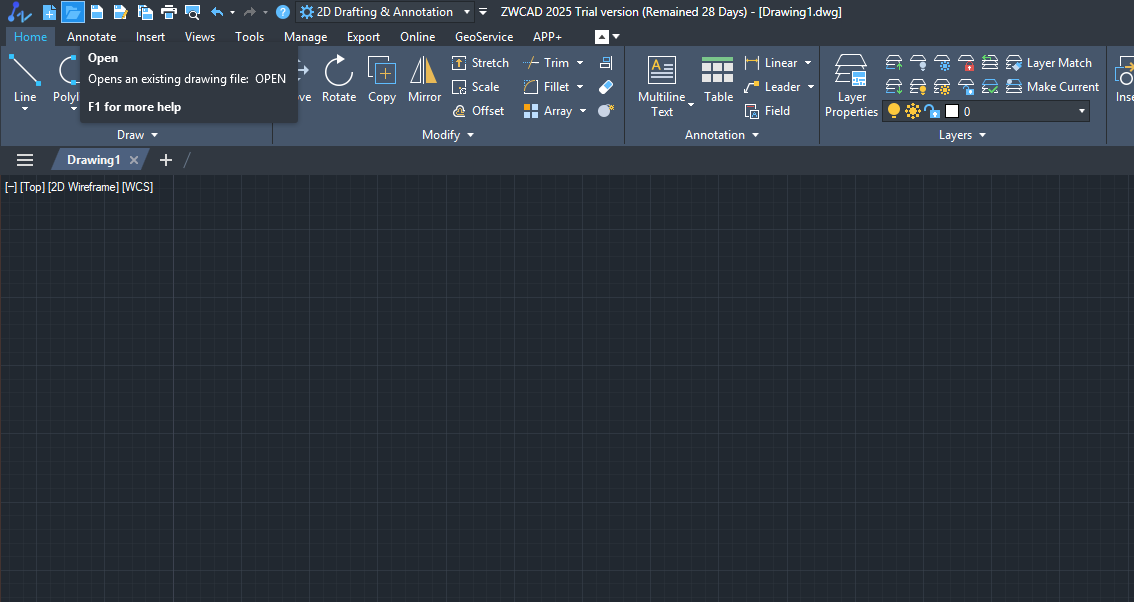The width and height of the screenshot is (1134, 602).
Task: Open the 2D Drafting & Annotation workspace dropdown
Action: tap(467, 12)
